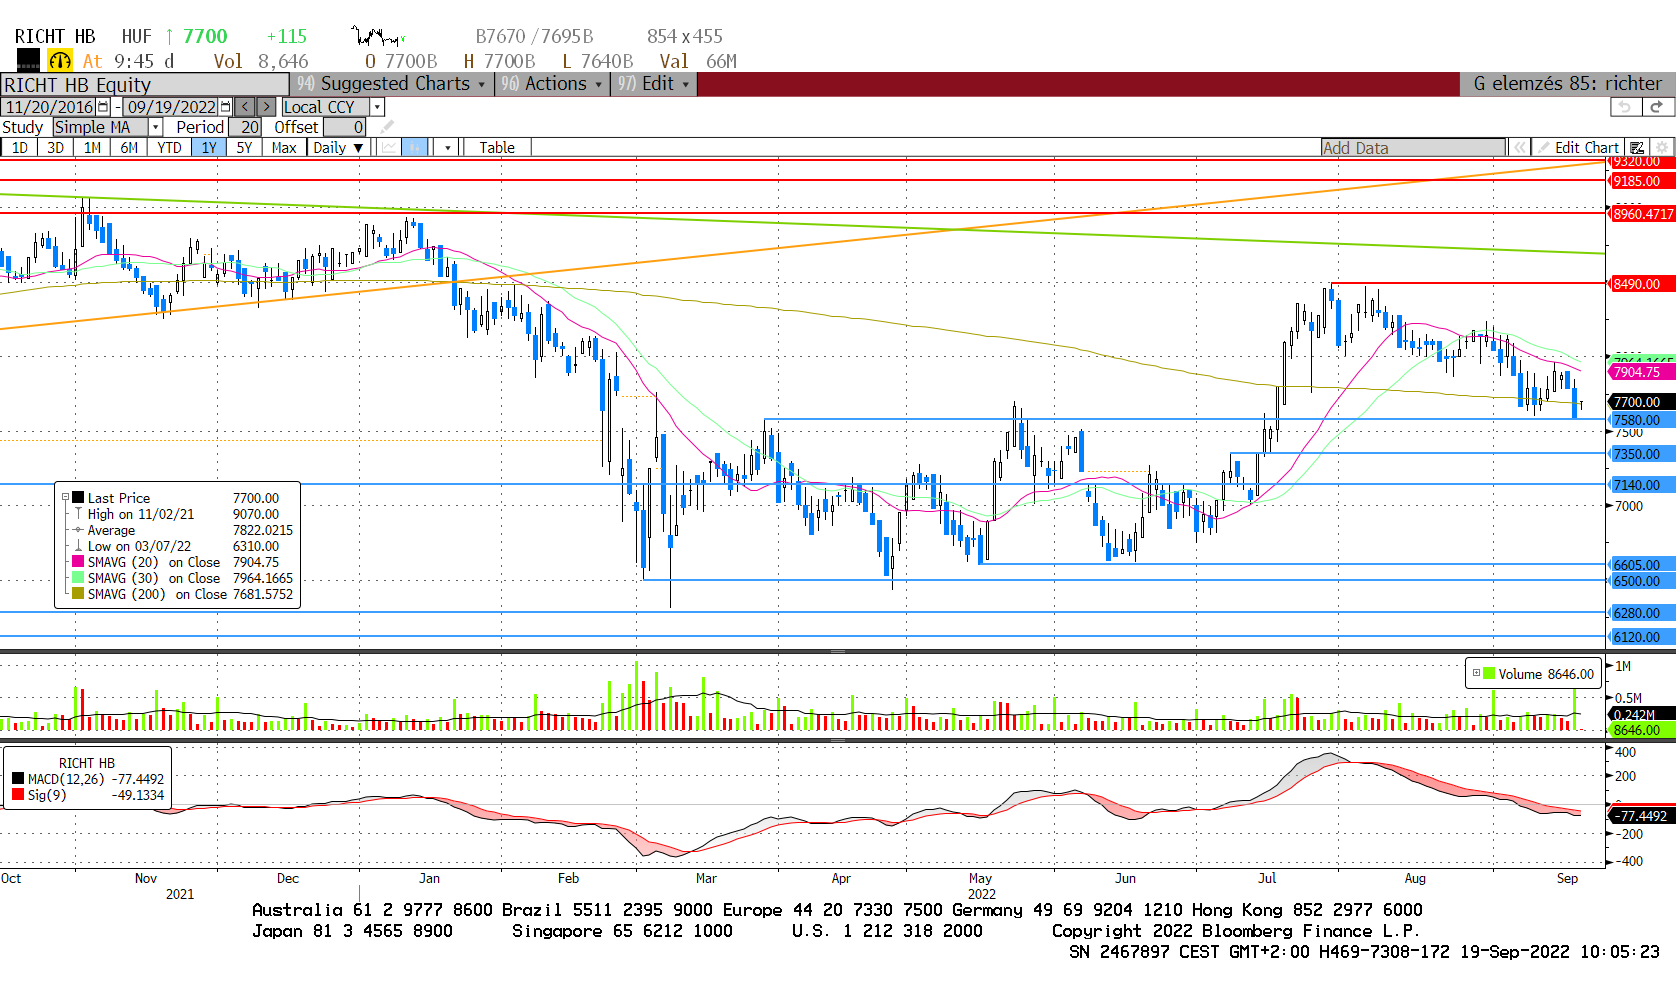Click the RICHT HB Equity security field
This screenshot has width=1676, height=995.
coord(145,85)
